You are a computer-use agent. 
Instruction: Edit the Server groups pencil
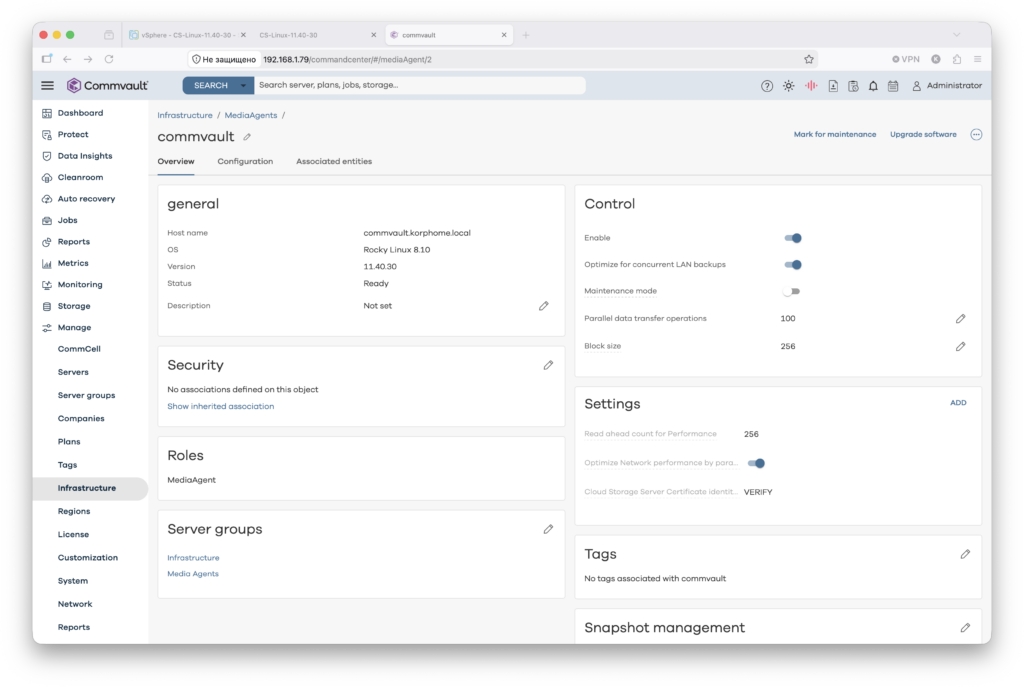pyautogui.click(x=548, y=529)
